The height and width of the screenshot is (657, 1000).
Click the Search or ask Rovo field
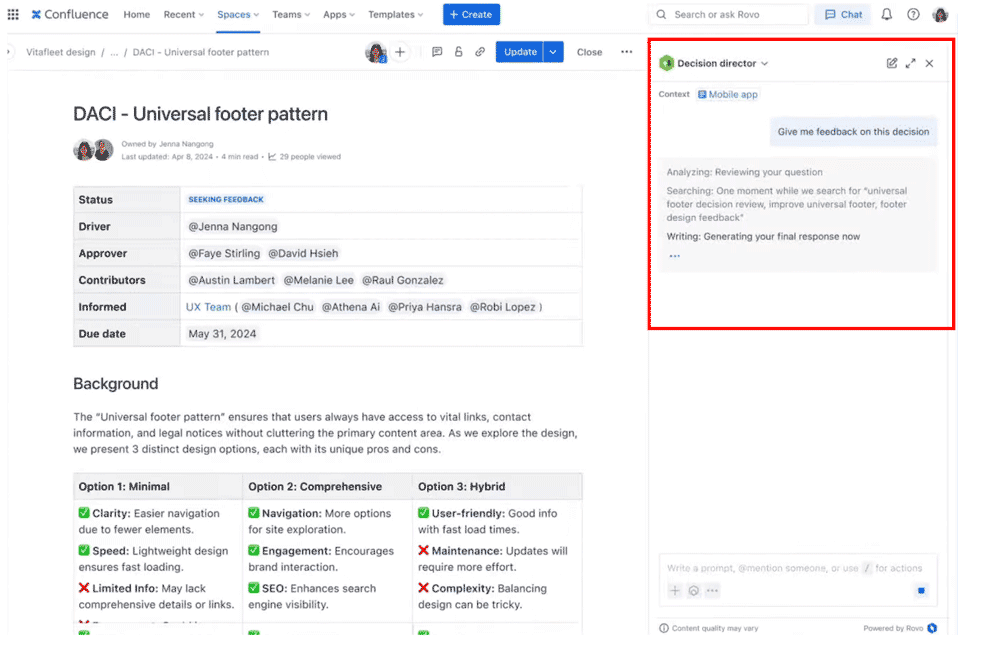728,15
